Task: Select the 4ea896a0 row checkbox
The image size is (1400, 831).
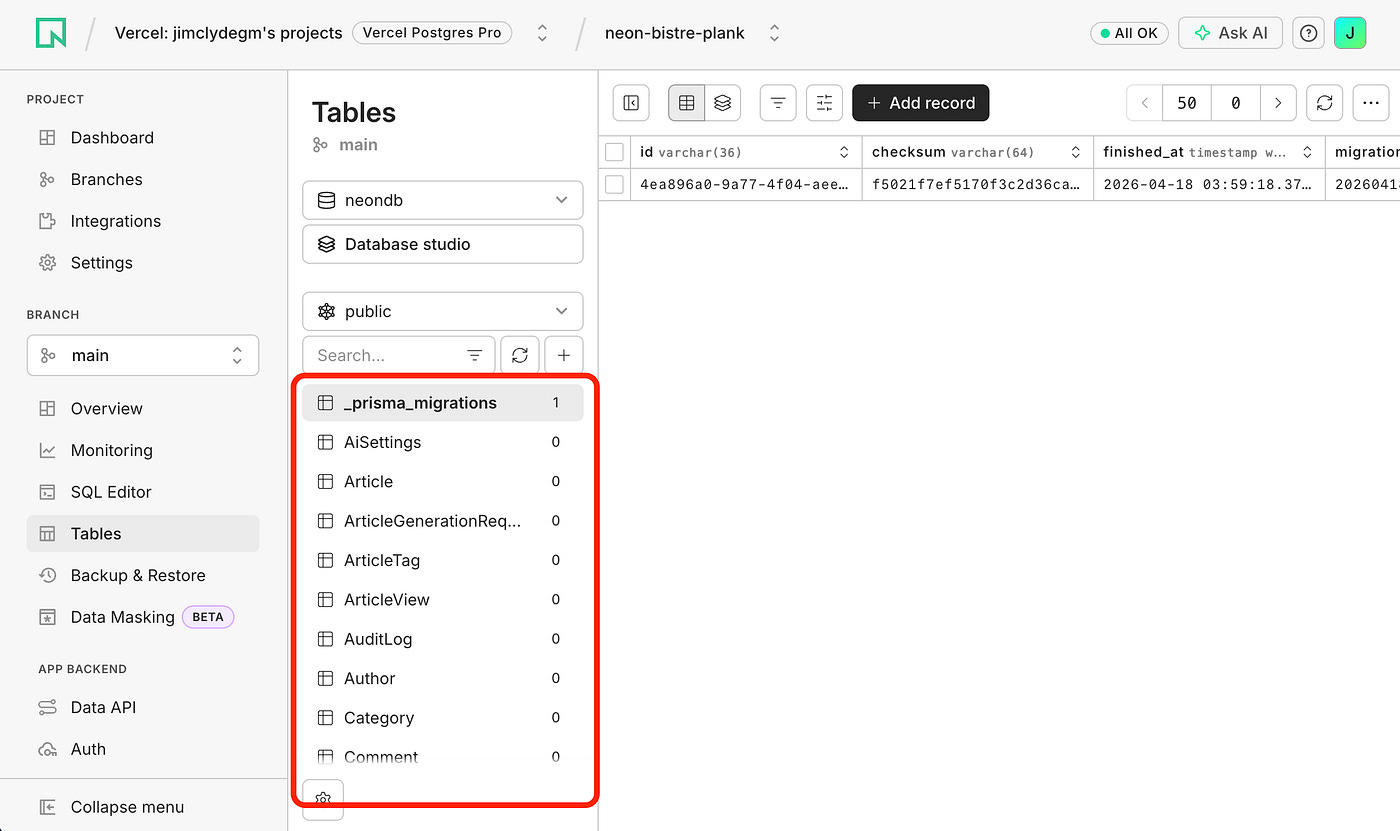Action: [614, 184]
